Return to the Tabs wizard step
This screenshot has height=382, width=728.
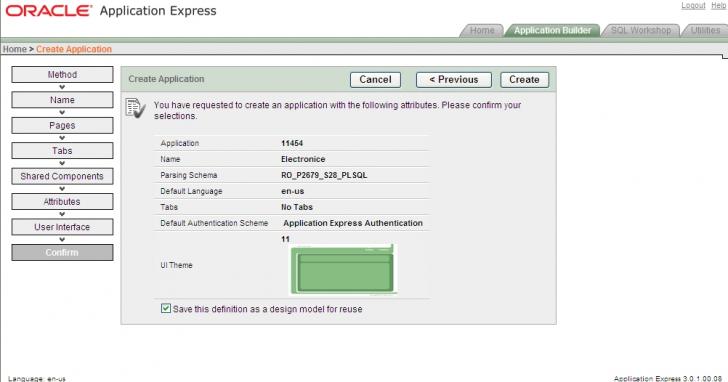click(x=62, y=151)
